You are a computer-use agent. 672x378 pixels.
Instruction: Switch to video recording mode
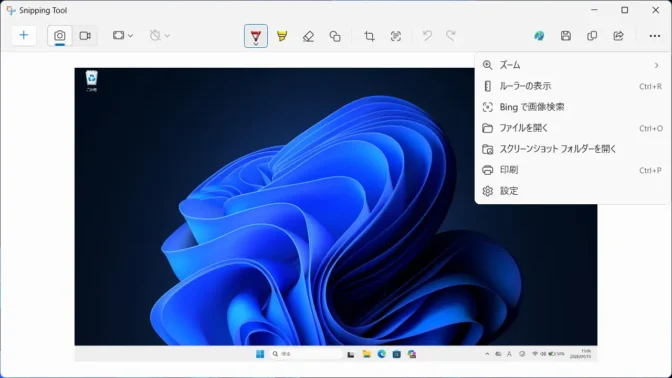(x=85, y=36)
